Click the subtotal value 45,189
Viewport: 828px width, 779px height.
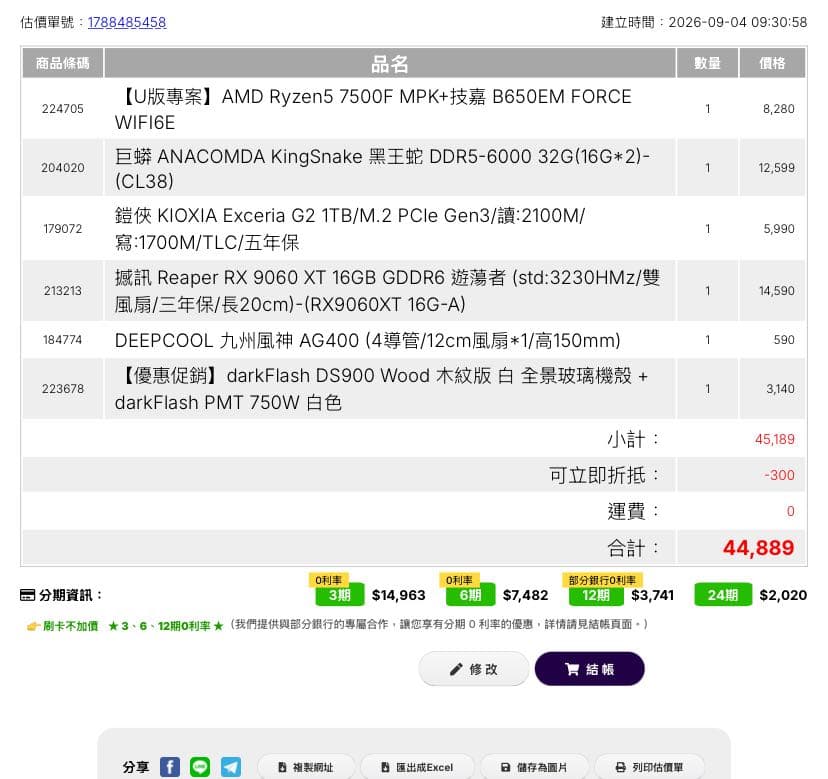775,439
